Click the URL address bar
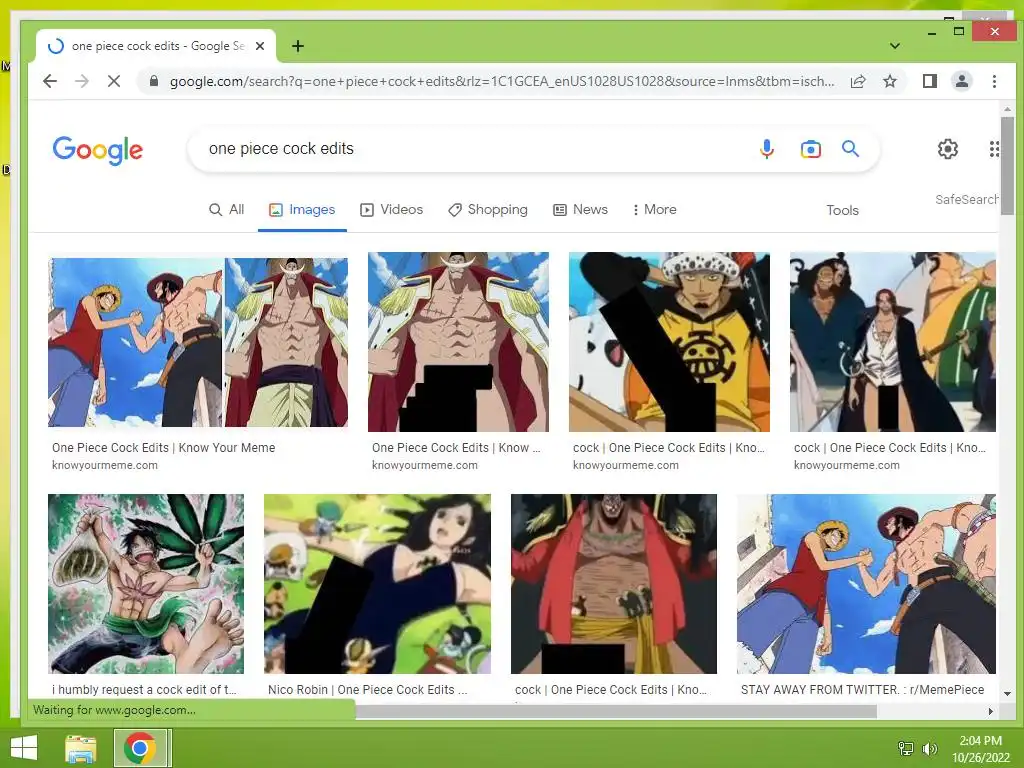Screen dimensions: 1024x768 pos(502,81)
